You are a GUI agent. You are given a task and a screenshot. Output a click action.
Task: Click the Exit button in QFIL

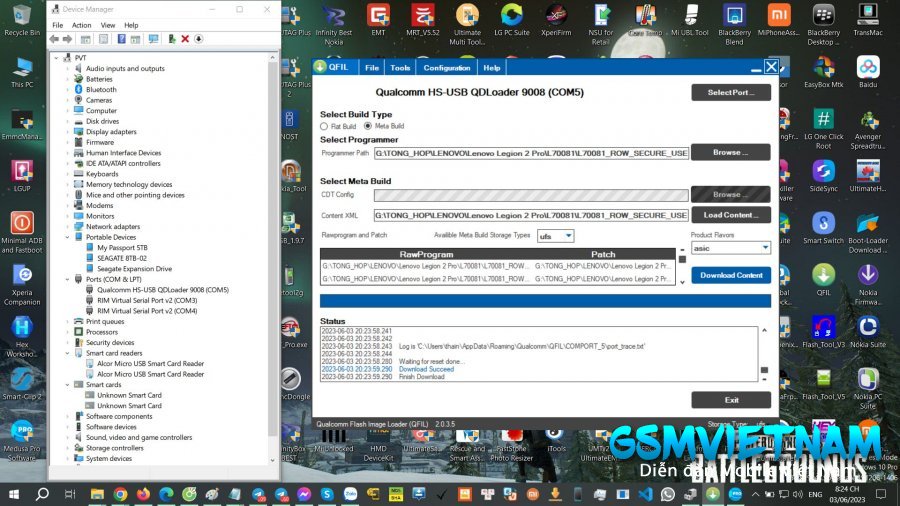pos(731,400)
